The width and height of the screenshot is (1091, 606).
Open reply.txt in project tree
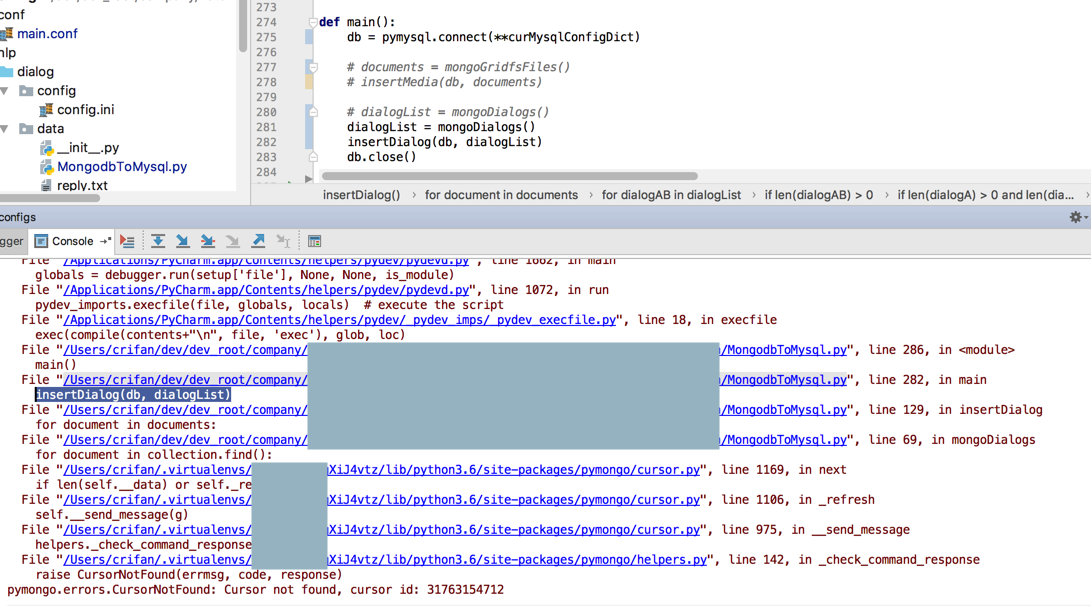[82, 186]
